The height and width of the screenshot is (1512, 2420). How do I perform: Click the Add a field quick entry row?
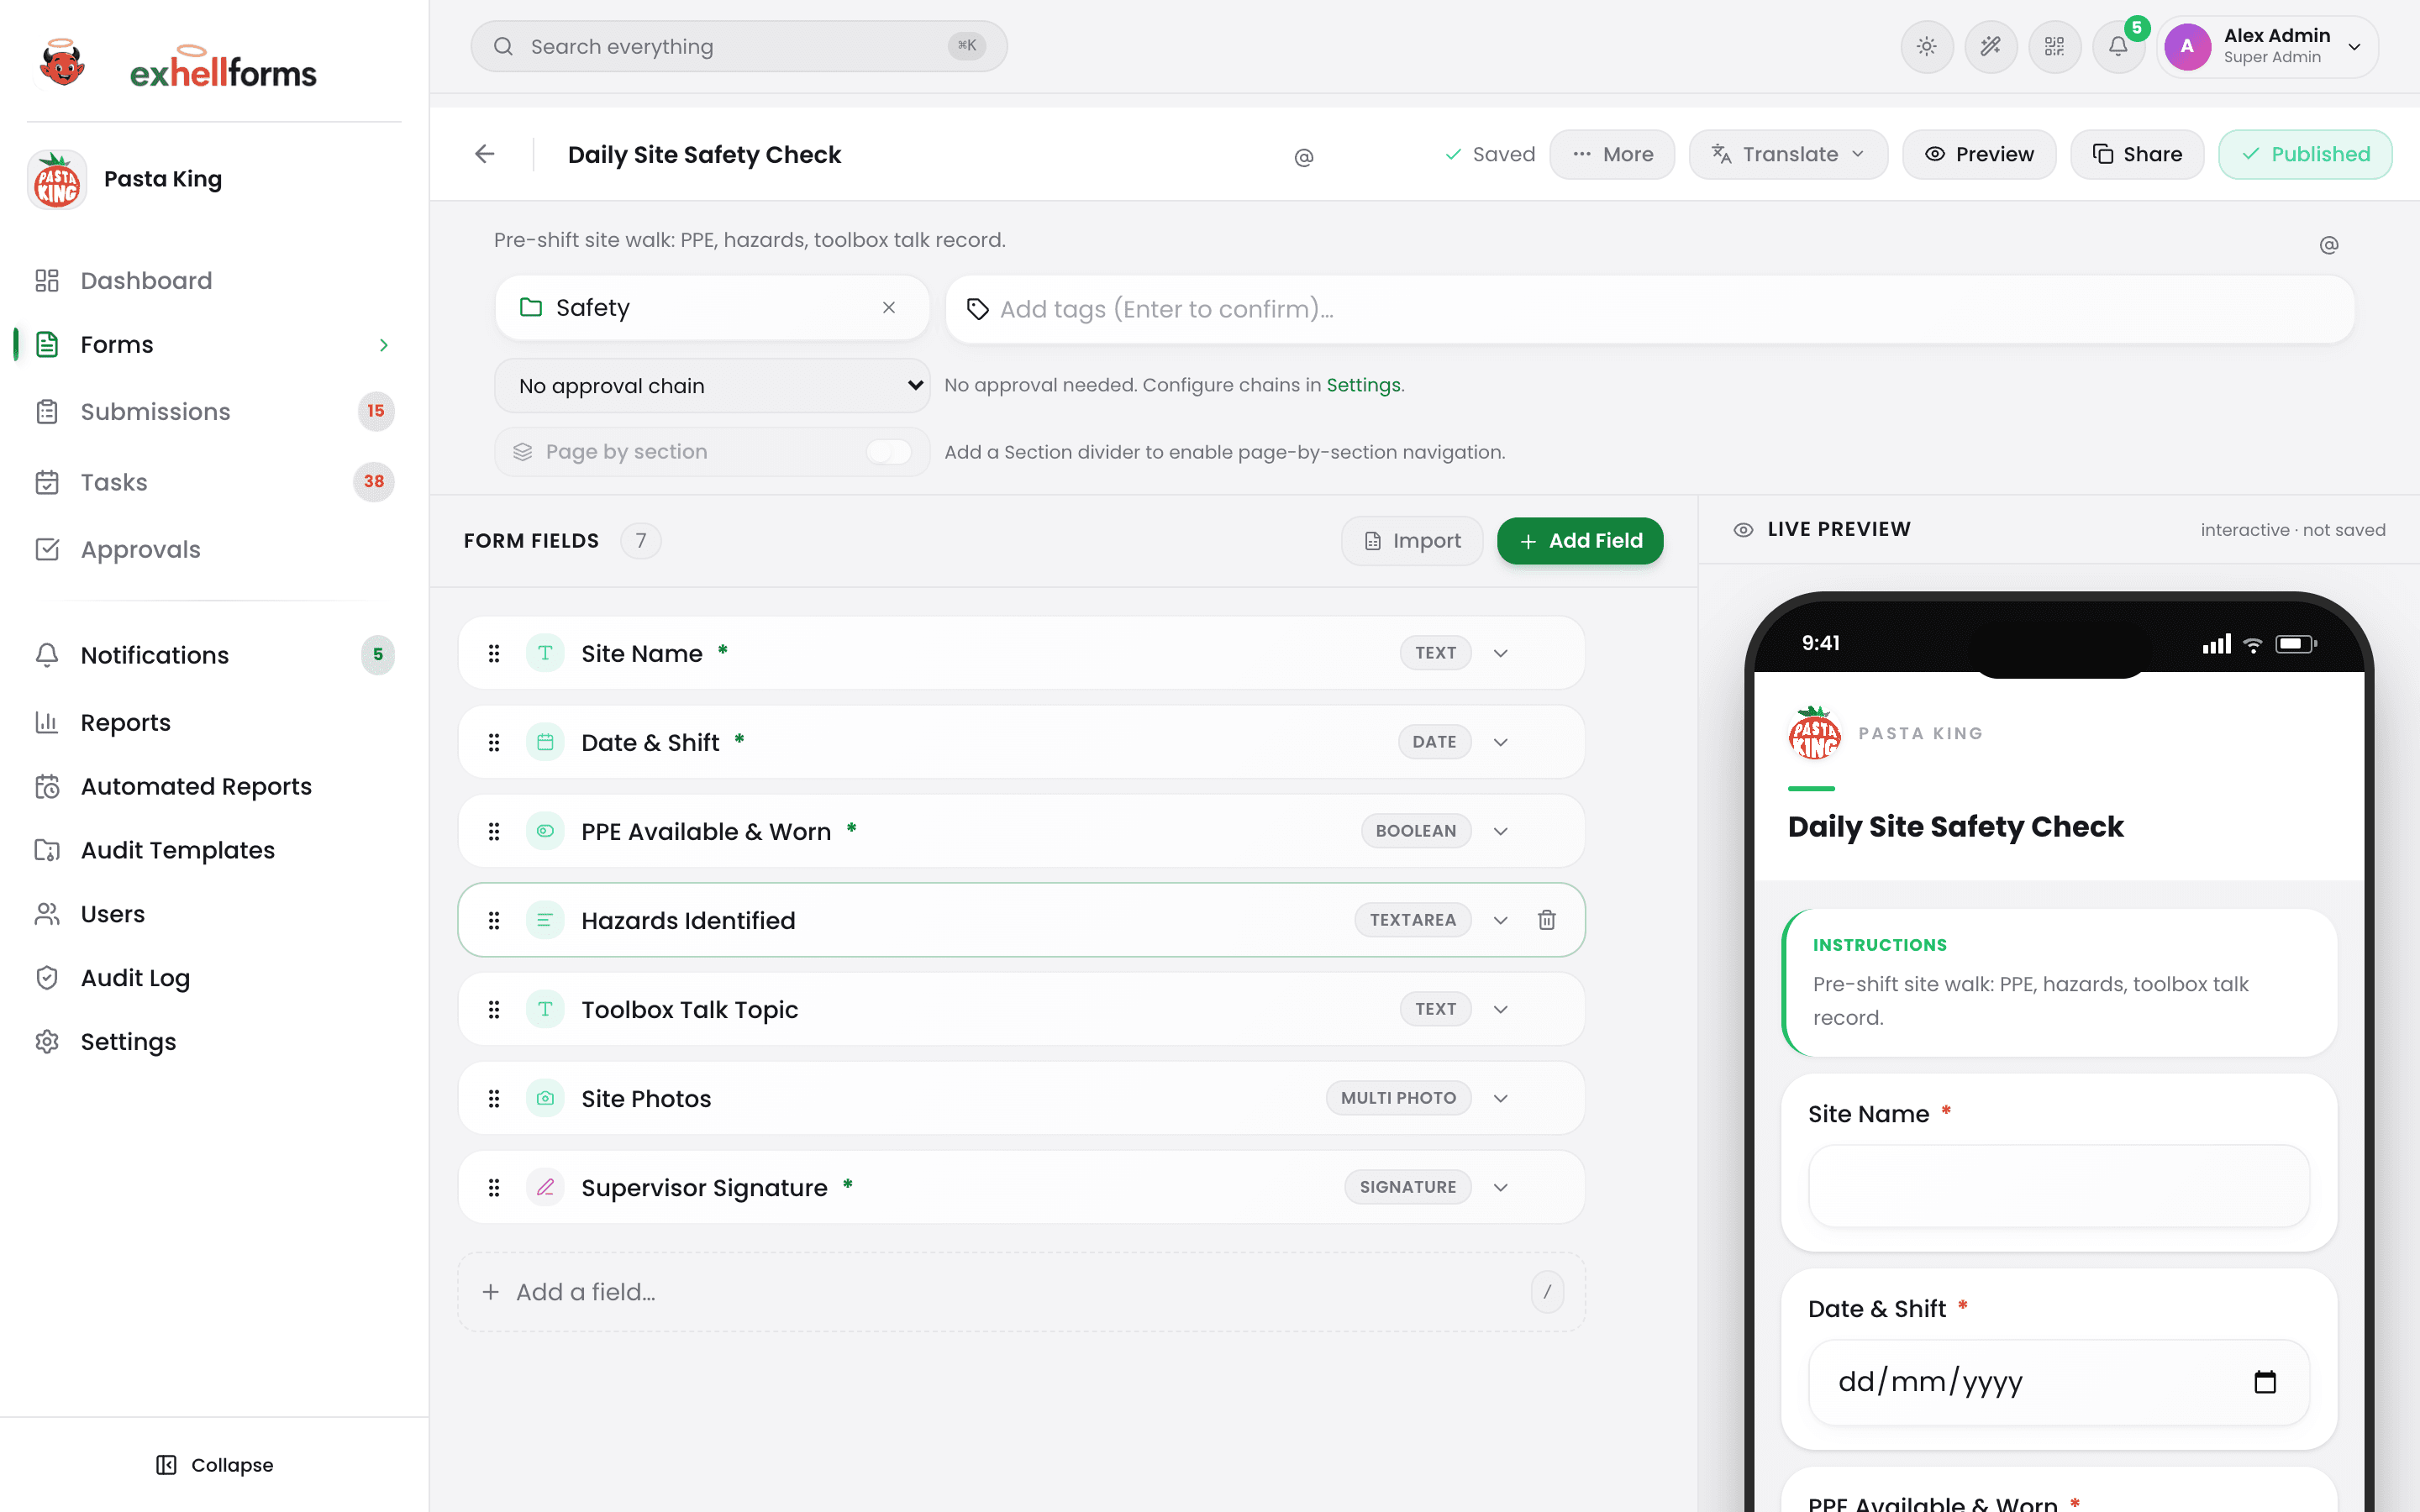pyautogui.click(x=1021, y=1292)
